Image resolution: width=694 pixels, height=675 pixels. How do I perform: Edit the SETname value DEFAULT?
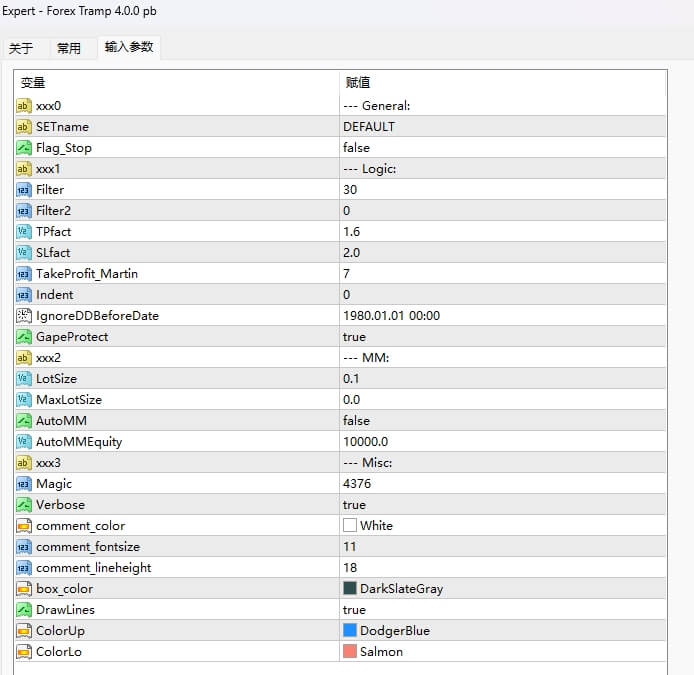(502, 127)
